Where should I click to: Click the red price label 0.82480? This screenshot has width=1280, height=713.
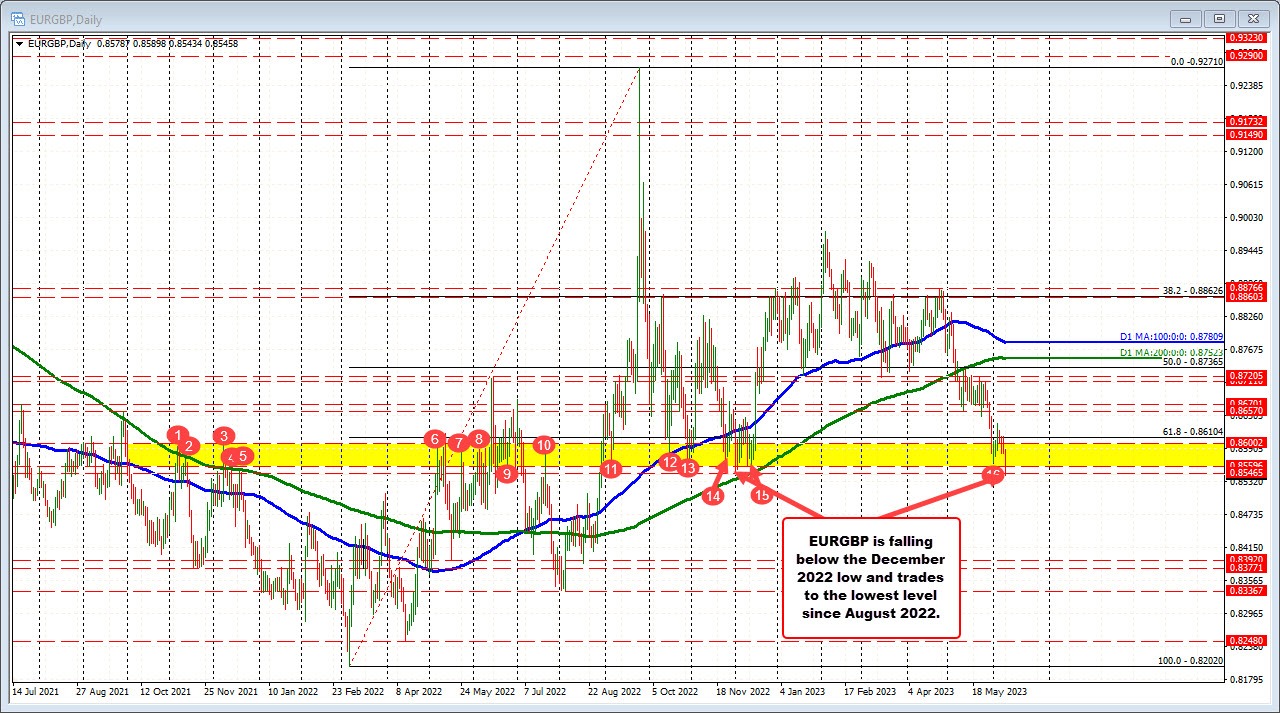[1248, 640]
